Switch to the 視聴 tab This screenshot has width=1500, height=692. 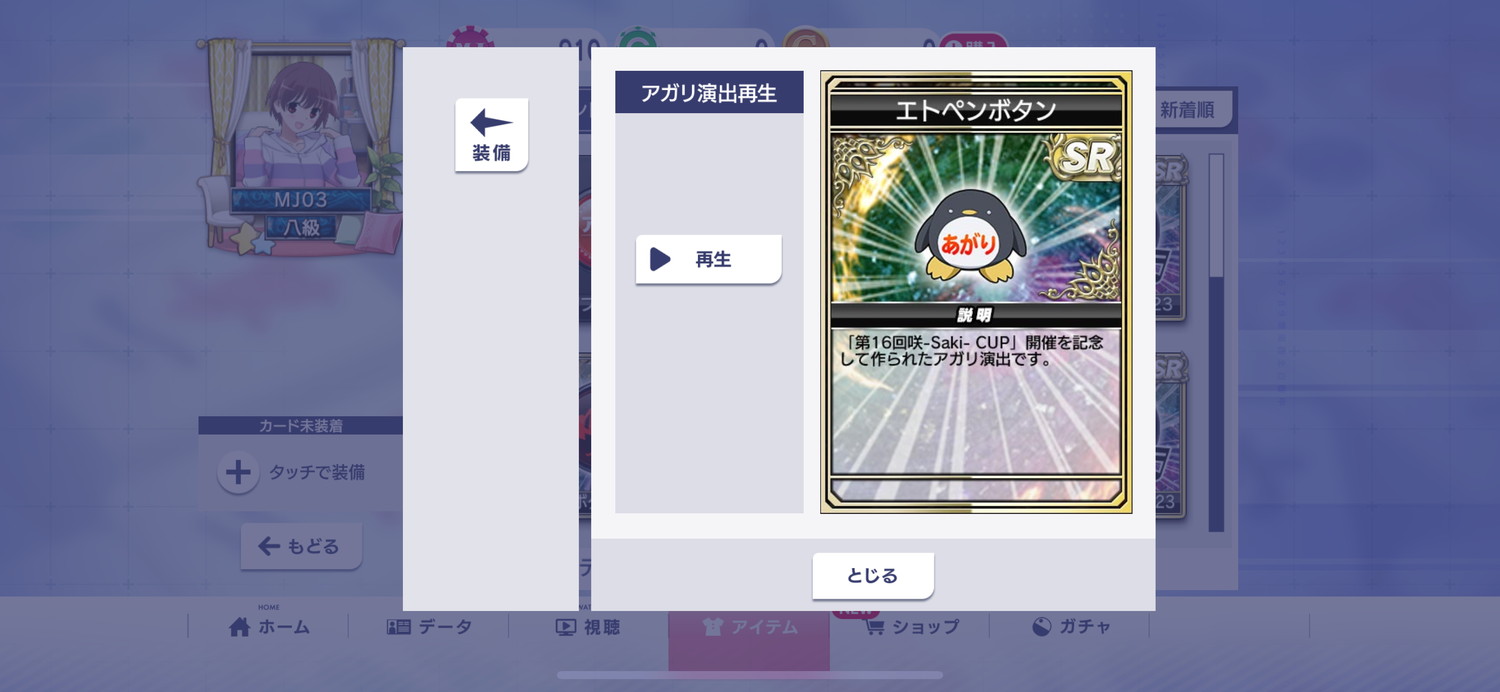pos(588,627)
